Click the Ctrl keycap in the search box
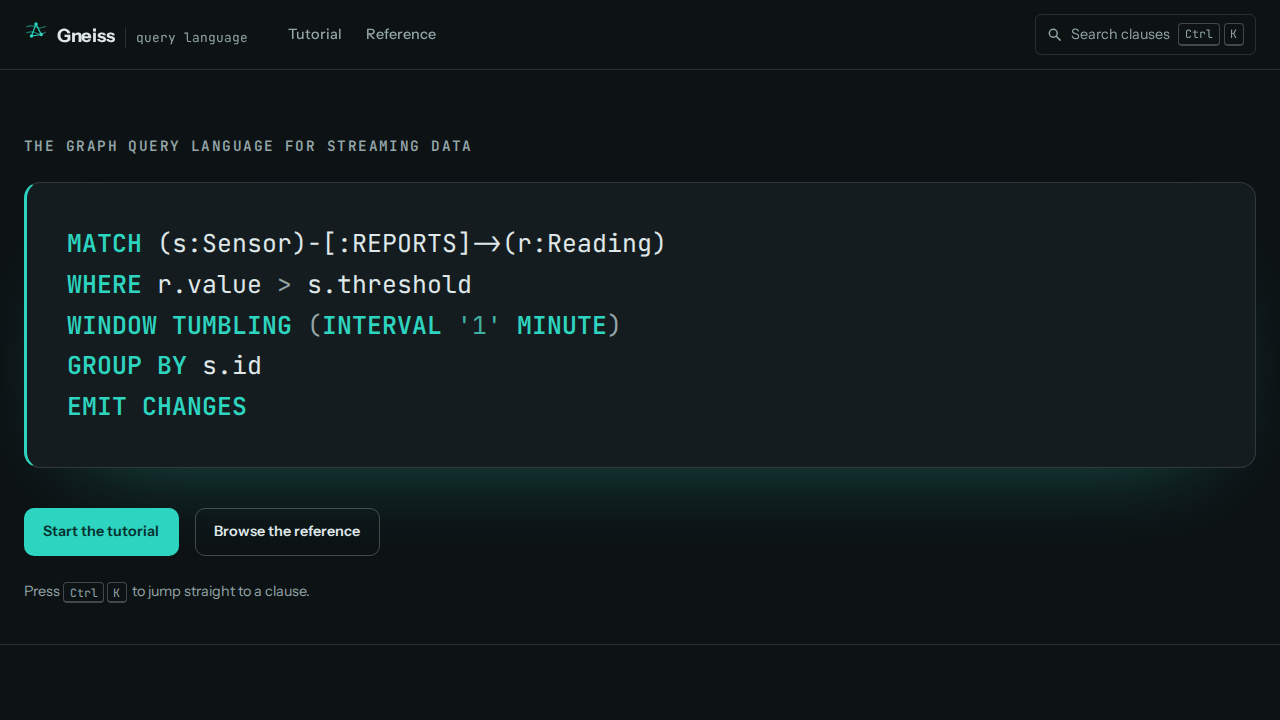1280x720 pixels. click(x=1199, y=35)
